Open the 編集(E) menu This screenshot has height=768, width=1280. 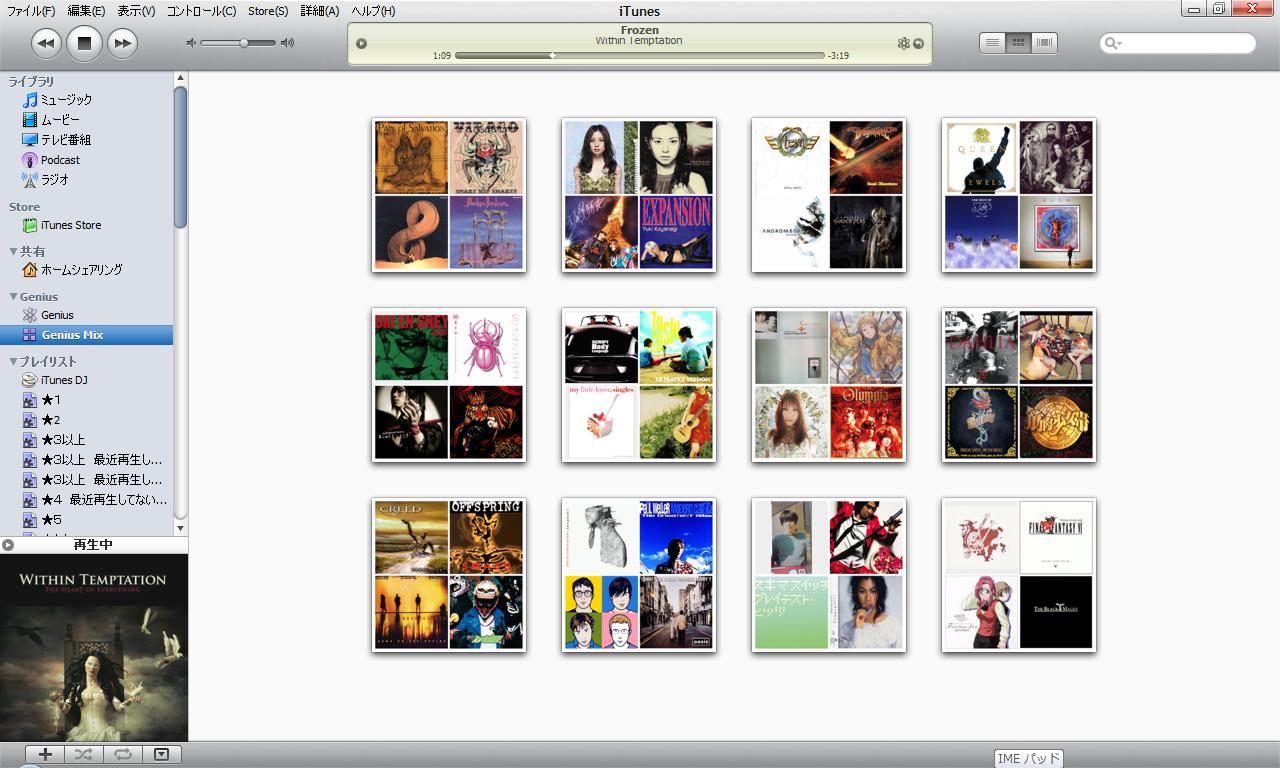click(x=86, y=11)
